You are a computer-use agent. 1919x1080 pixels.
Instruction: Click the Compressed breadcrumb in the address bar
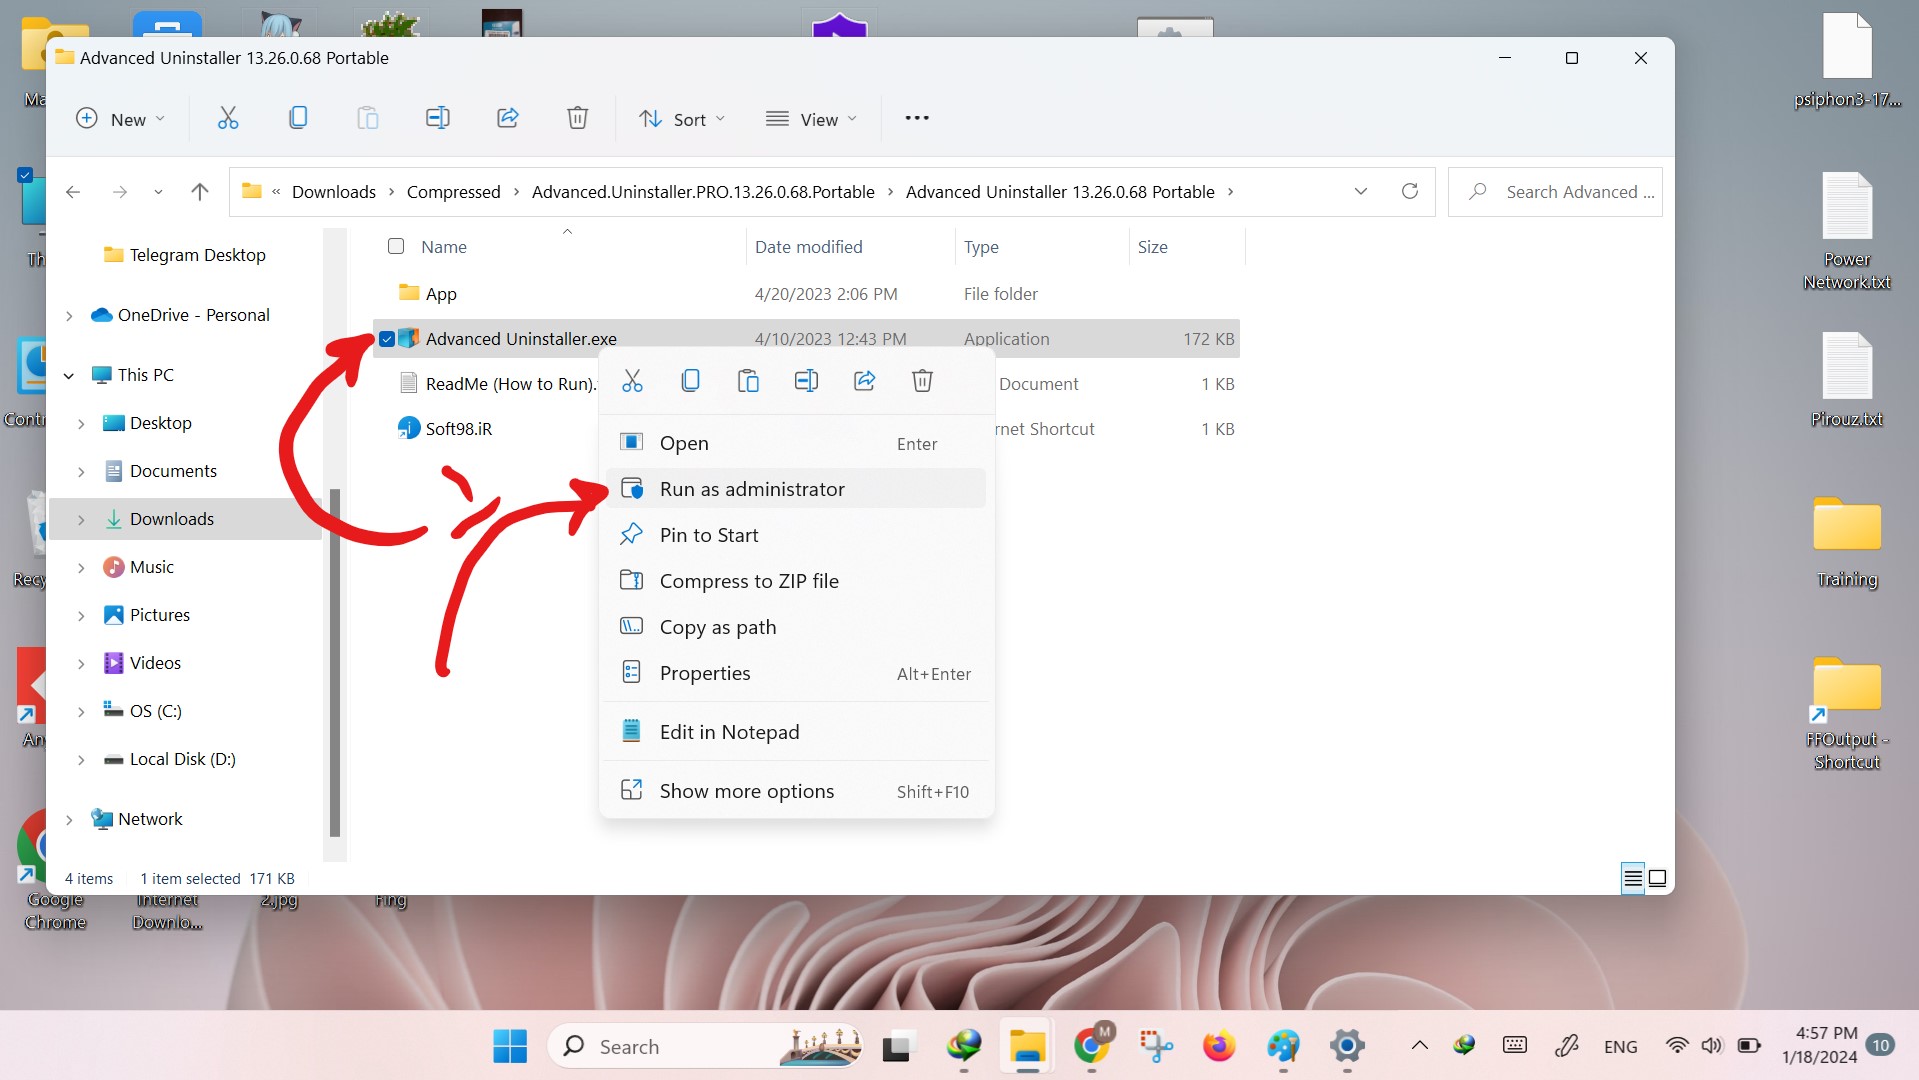pyautogui.click(x=453, y=192)
